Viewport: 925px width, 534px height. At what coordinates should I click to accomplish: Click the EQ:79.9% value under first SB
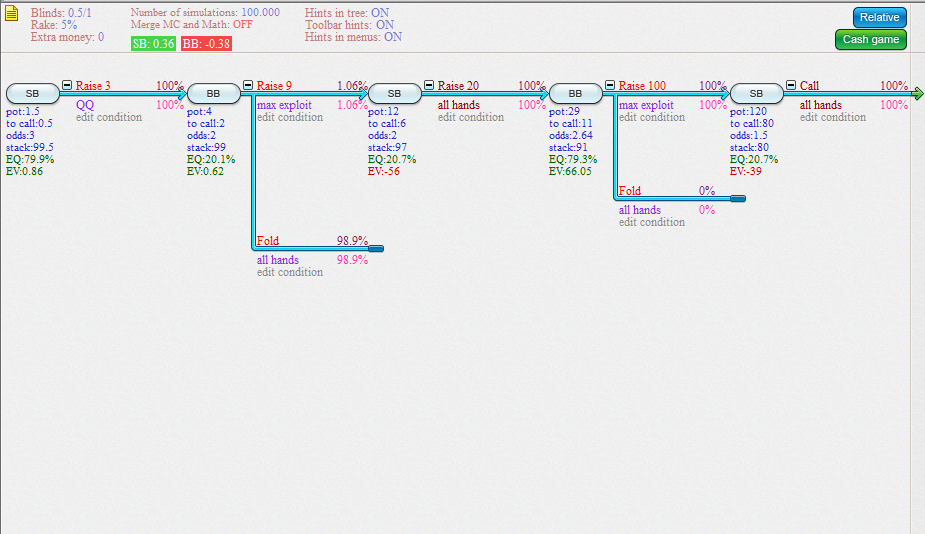click(x=30, y=159)
